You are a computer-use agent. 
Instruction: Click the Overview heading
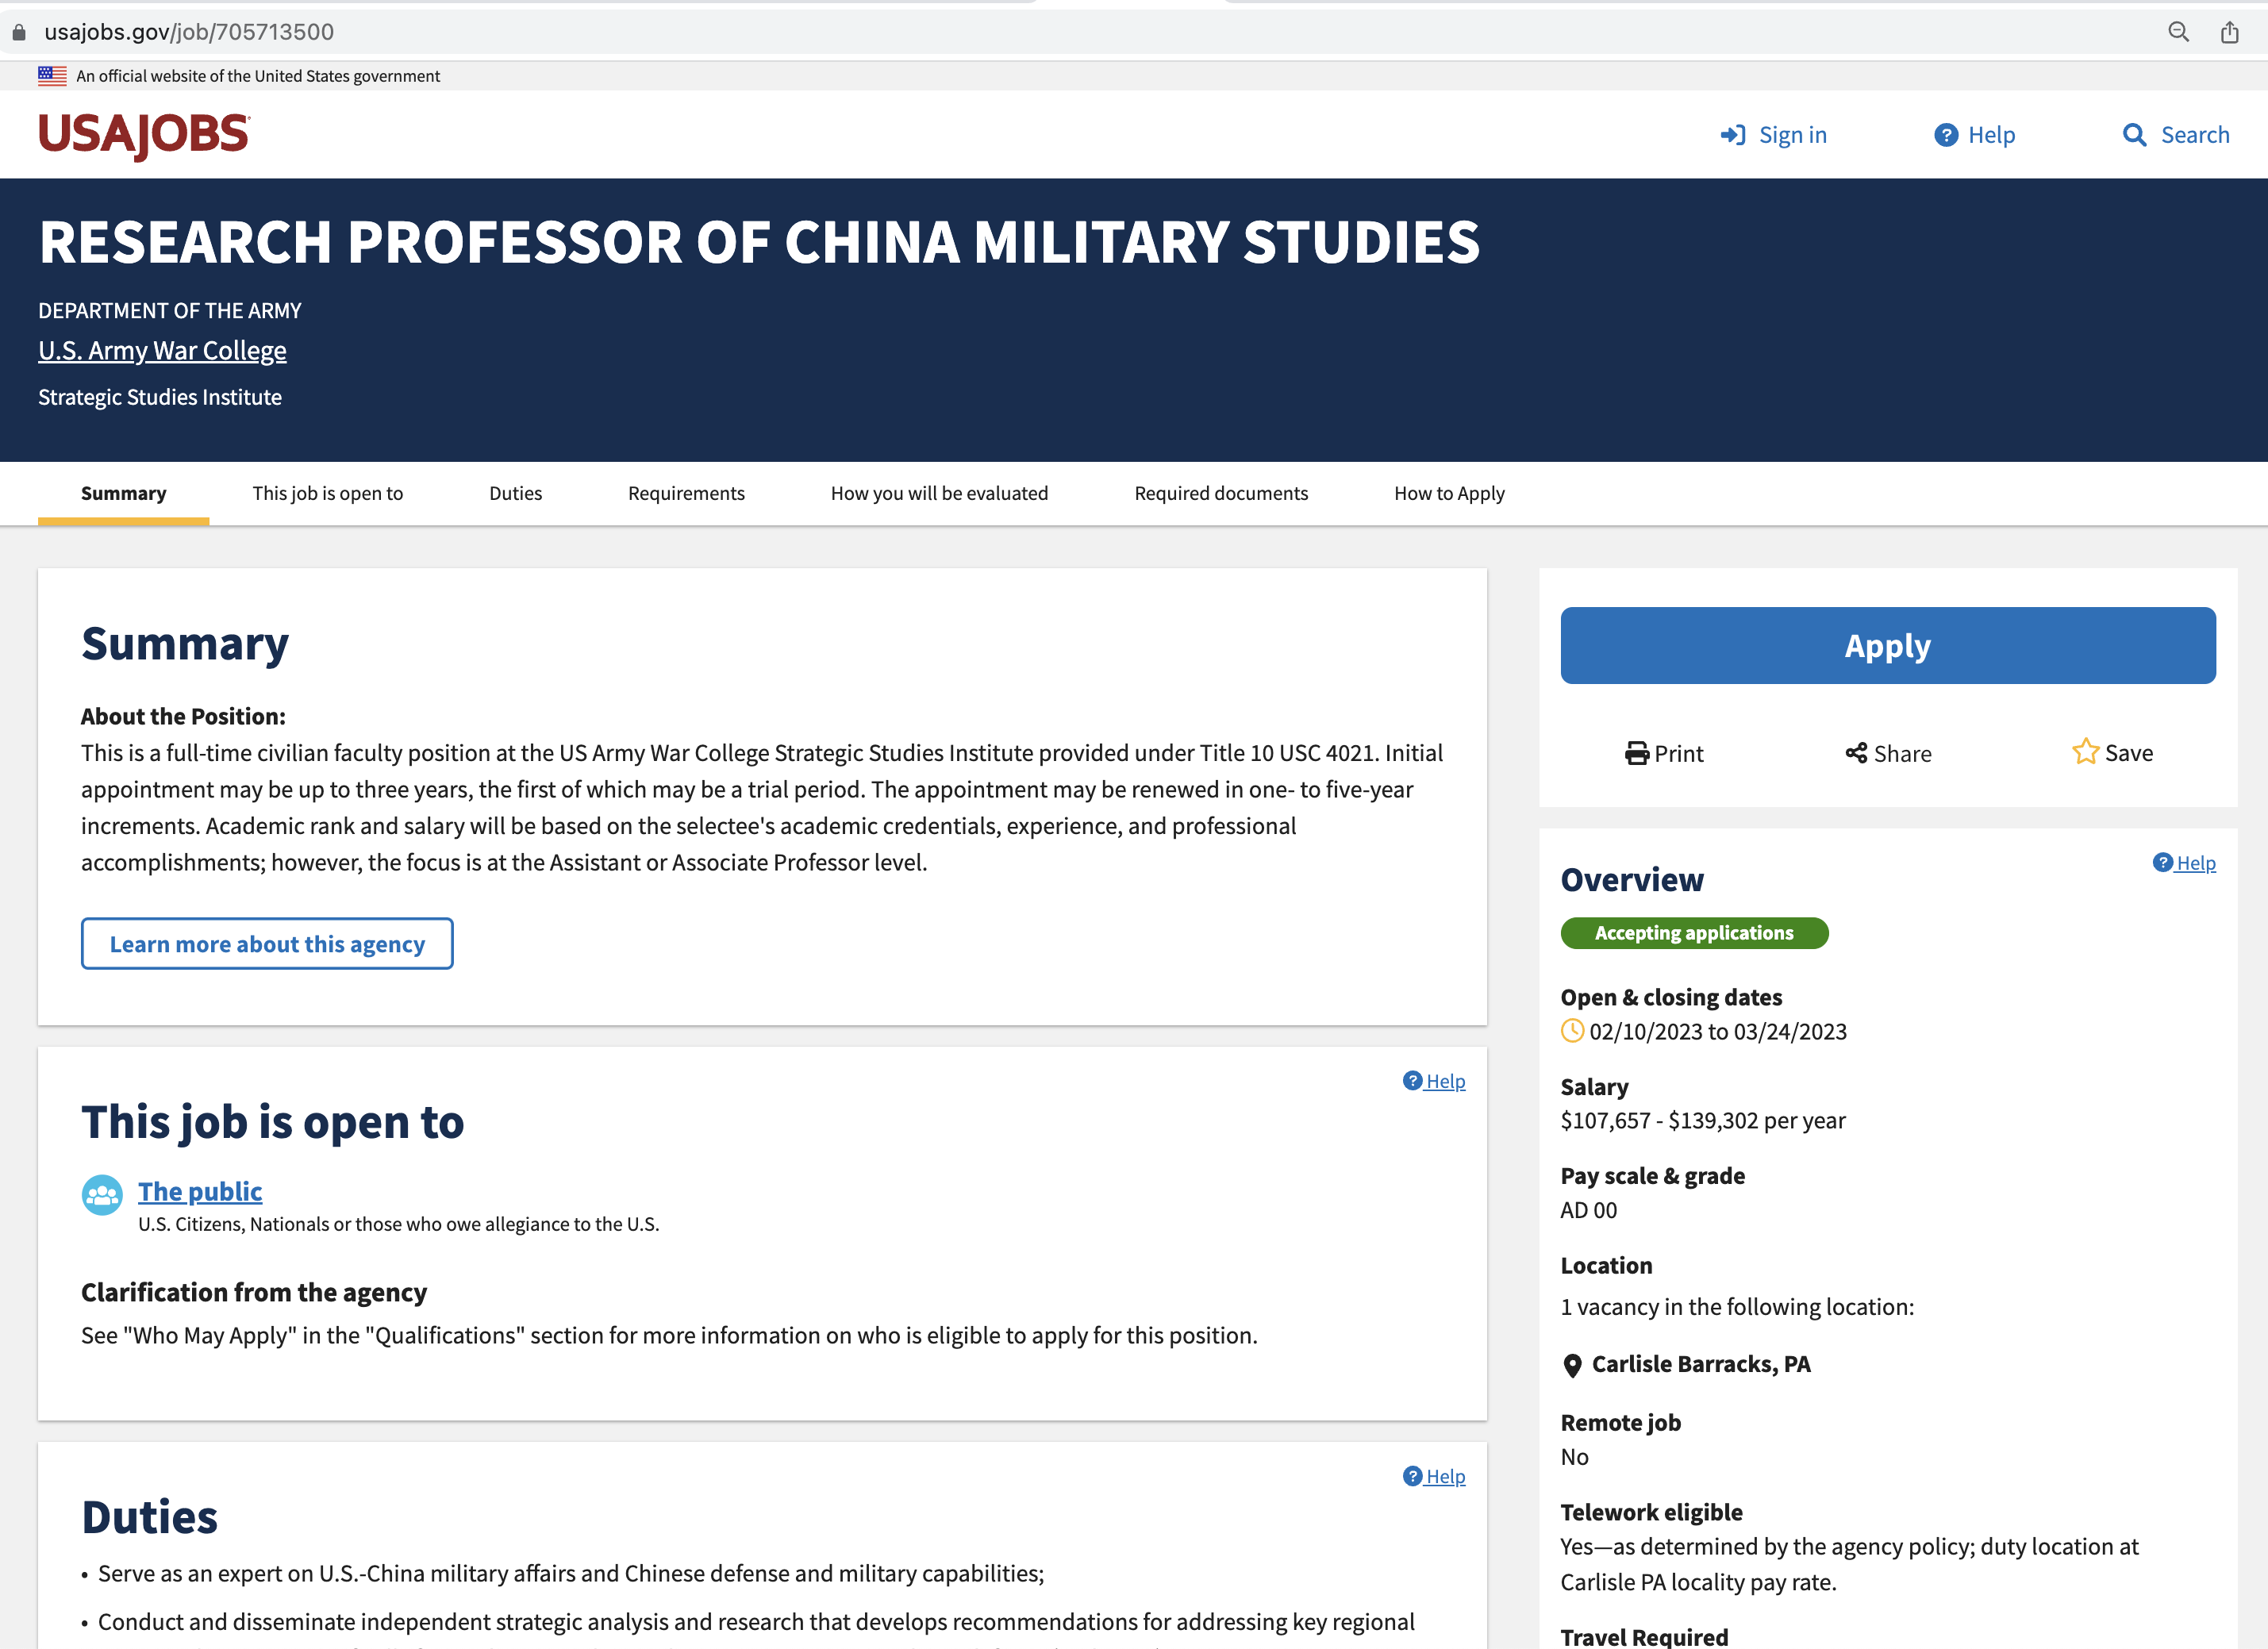[x=1632, y=879]
